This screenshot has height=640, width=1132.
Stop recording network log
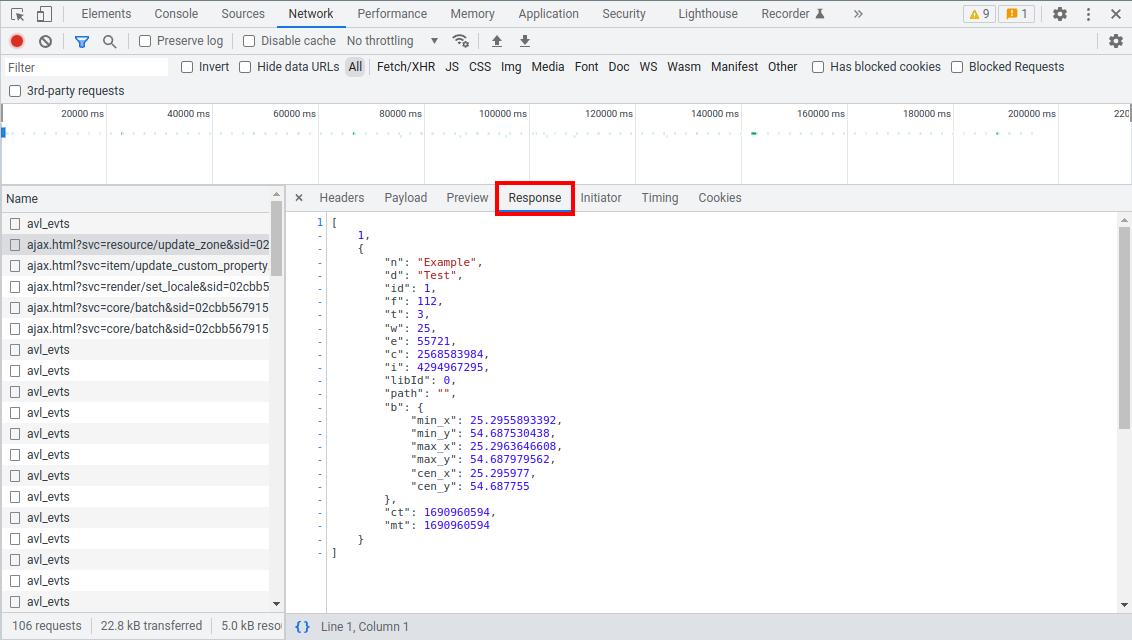click(x=17, y=41)
